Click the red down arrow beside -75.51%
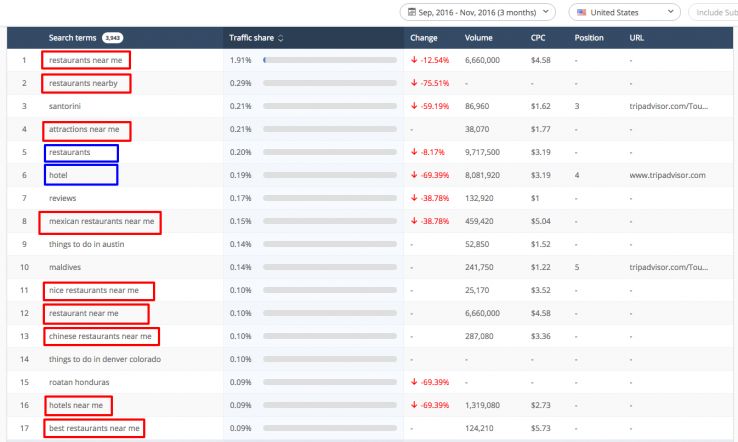This screenshot has width=738, height=442. point(414,83)
